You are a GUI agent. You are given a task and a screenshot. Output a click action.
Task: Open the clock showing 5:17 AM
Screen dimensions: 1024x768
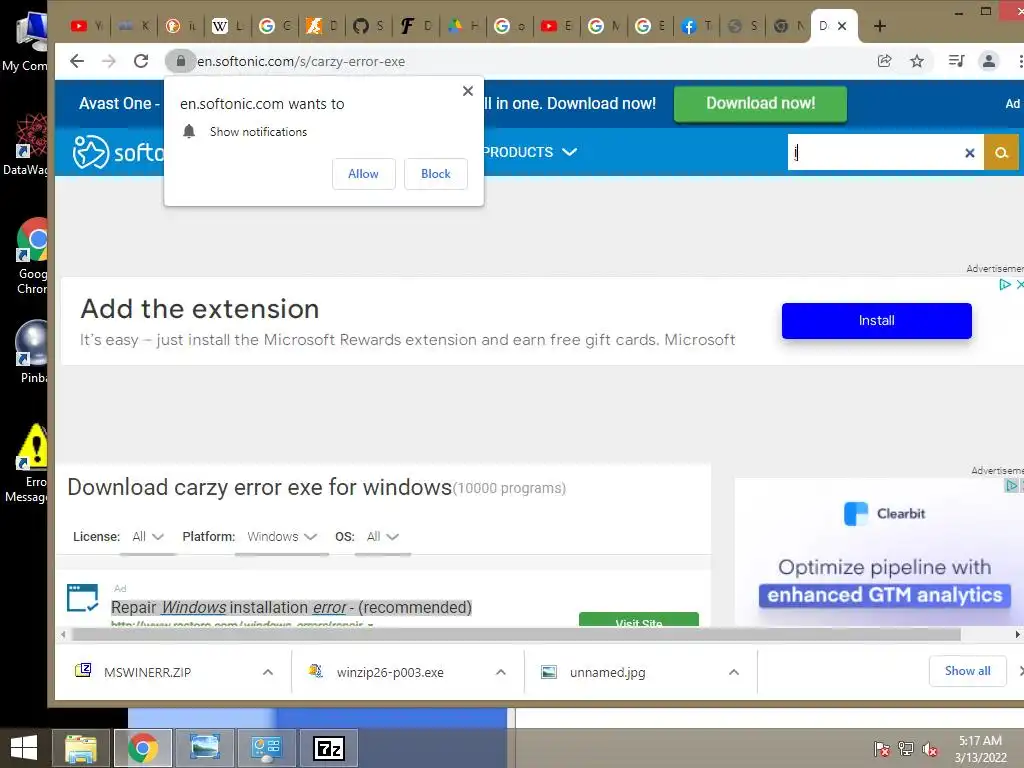980,749
